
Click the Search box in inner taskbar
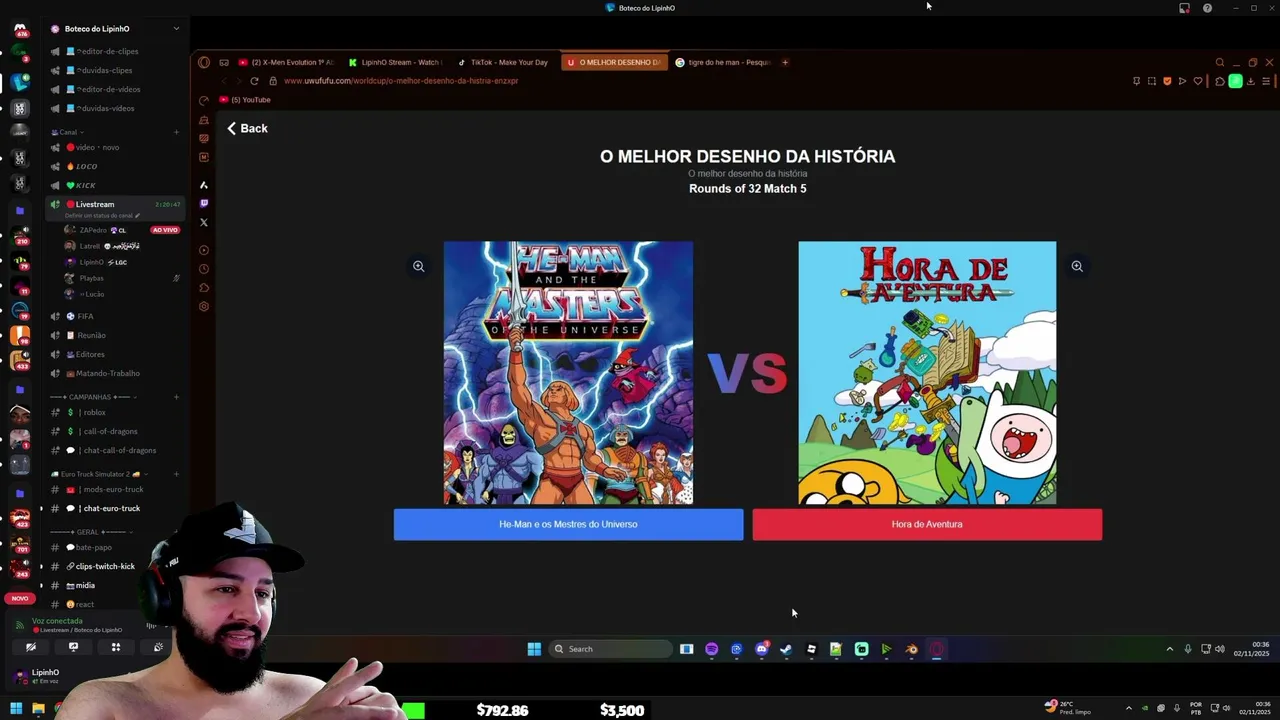(x=610, y=649)
